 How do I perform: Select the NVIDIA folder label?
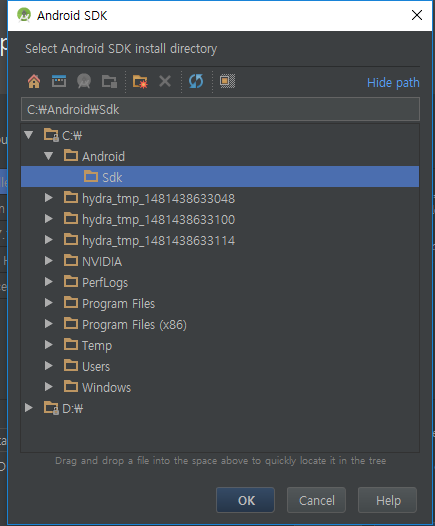[x=102, y=261]
